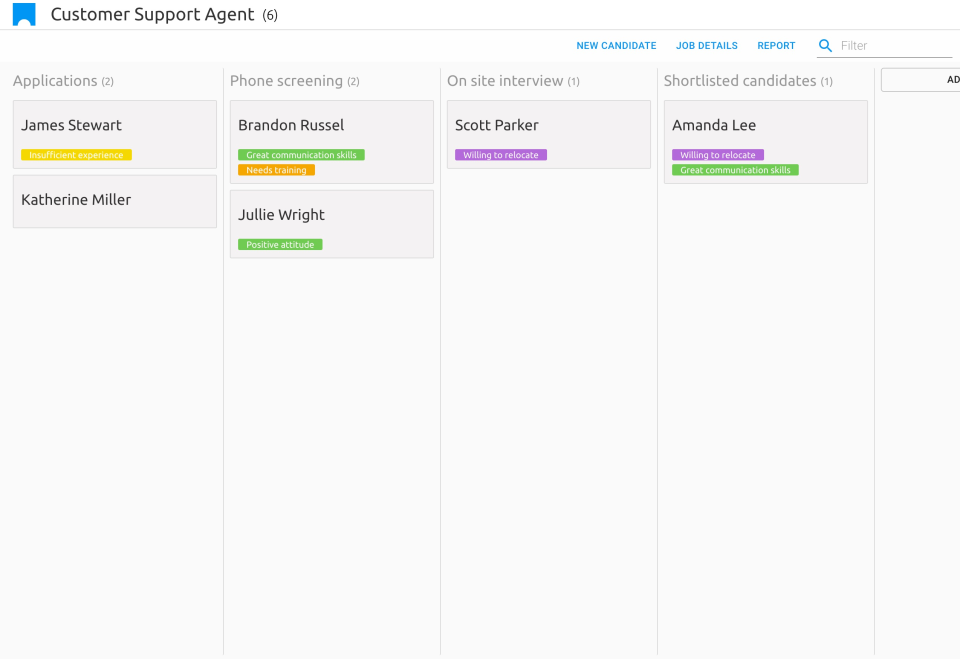
Task: Open Job Details page
Action: pos(706,46)
